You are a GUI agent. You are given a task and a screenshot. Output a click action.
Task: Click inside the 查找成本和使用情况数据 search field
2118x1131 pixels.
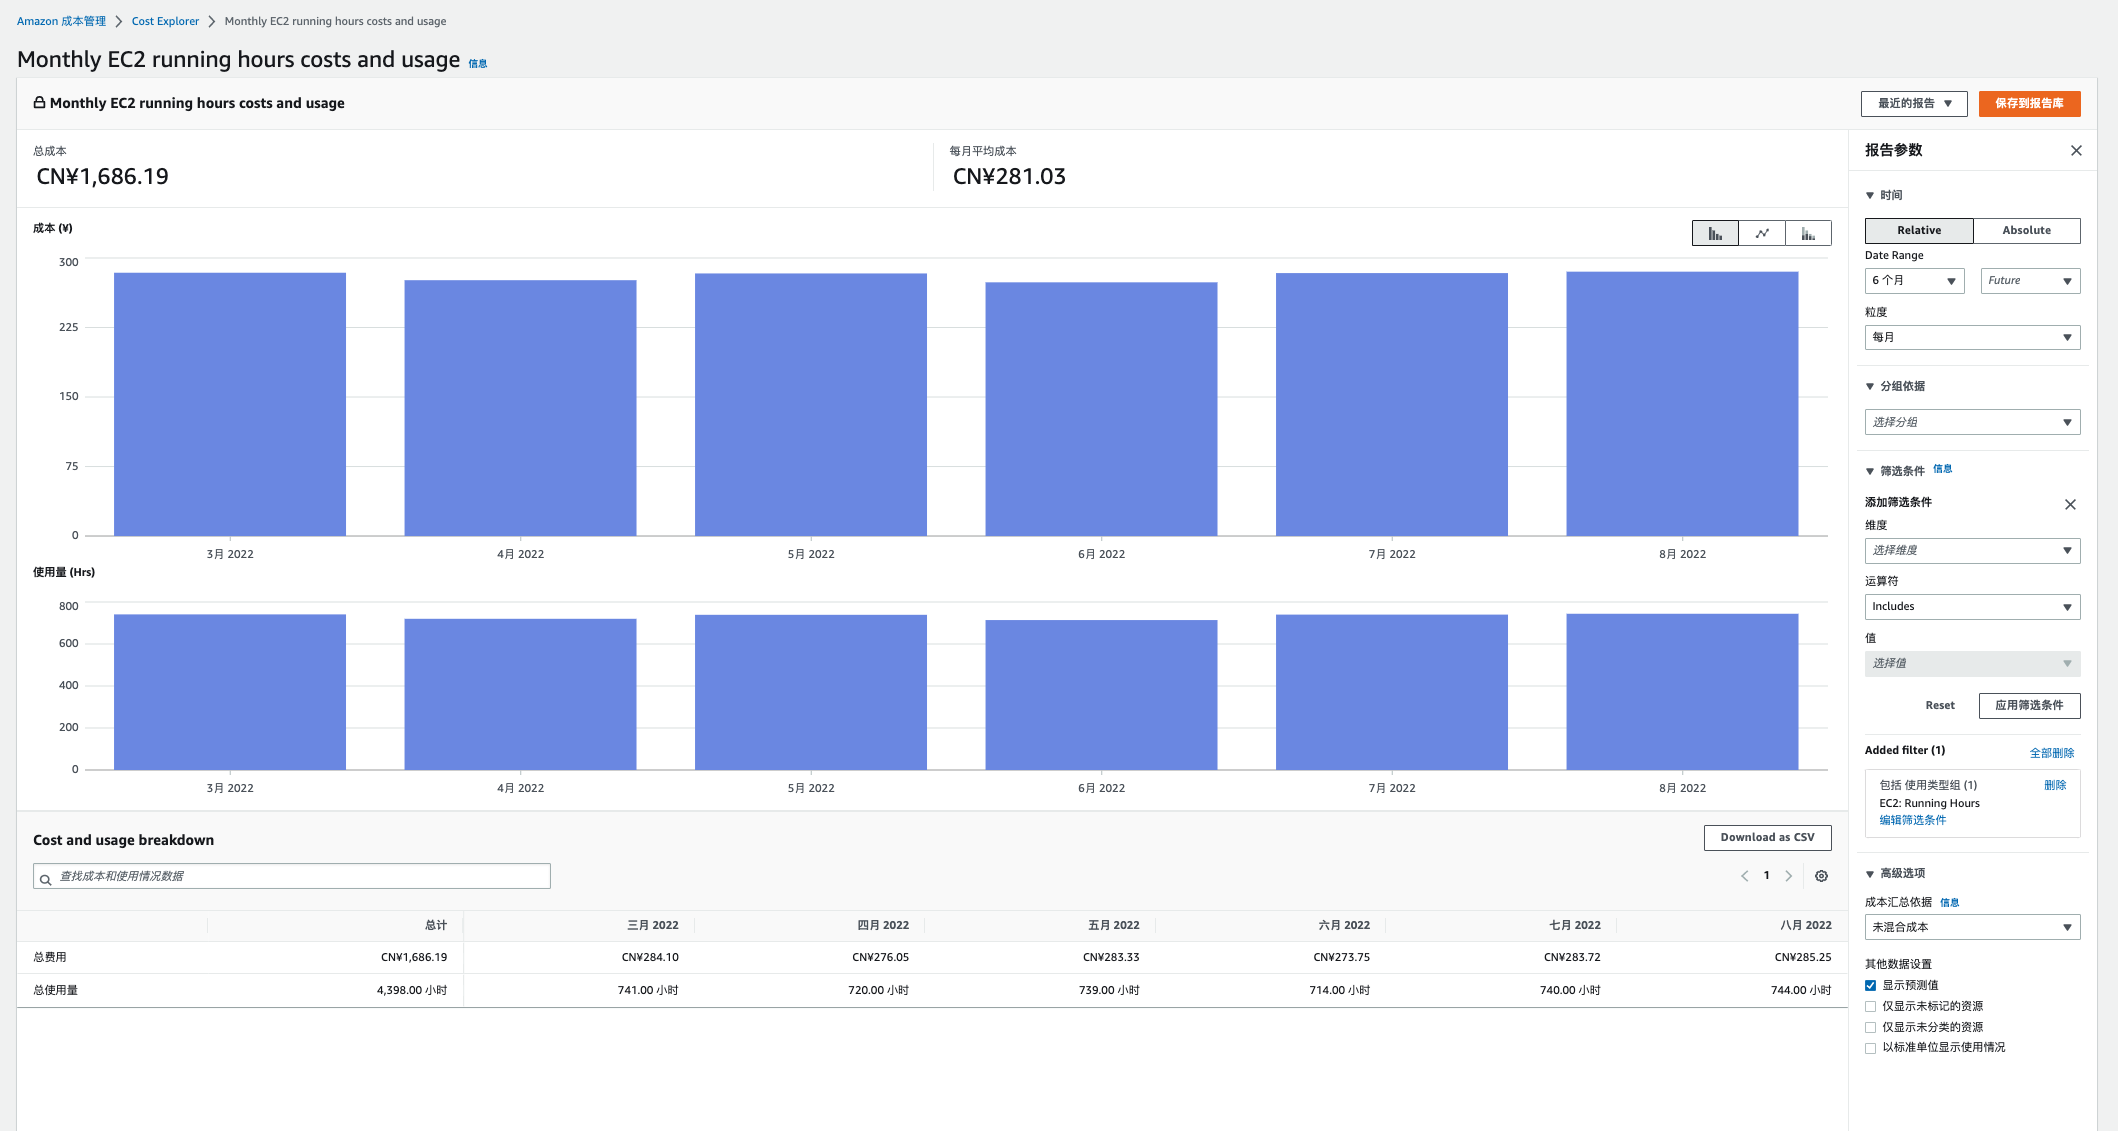pyautogui.click(x=290, y=875)
